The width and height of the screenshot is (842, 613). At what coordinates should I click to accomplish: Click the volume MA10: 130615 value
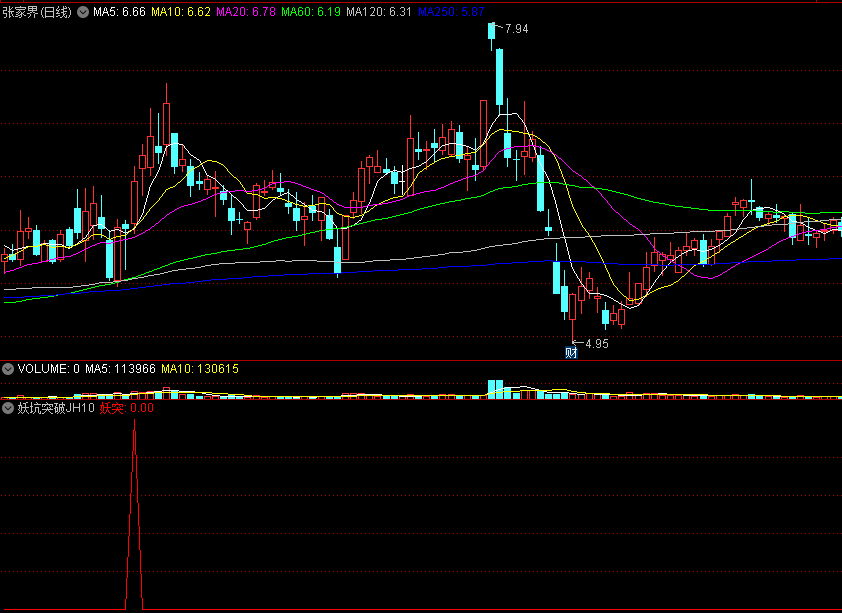200,369
